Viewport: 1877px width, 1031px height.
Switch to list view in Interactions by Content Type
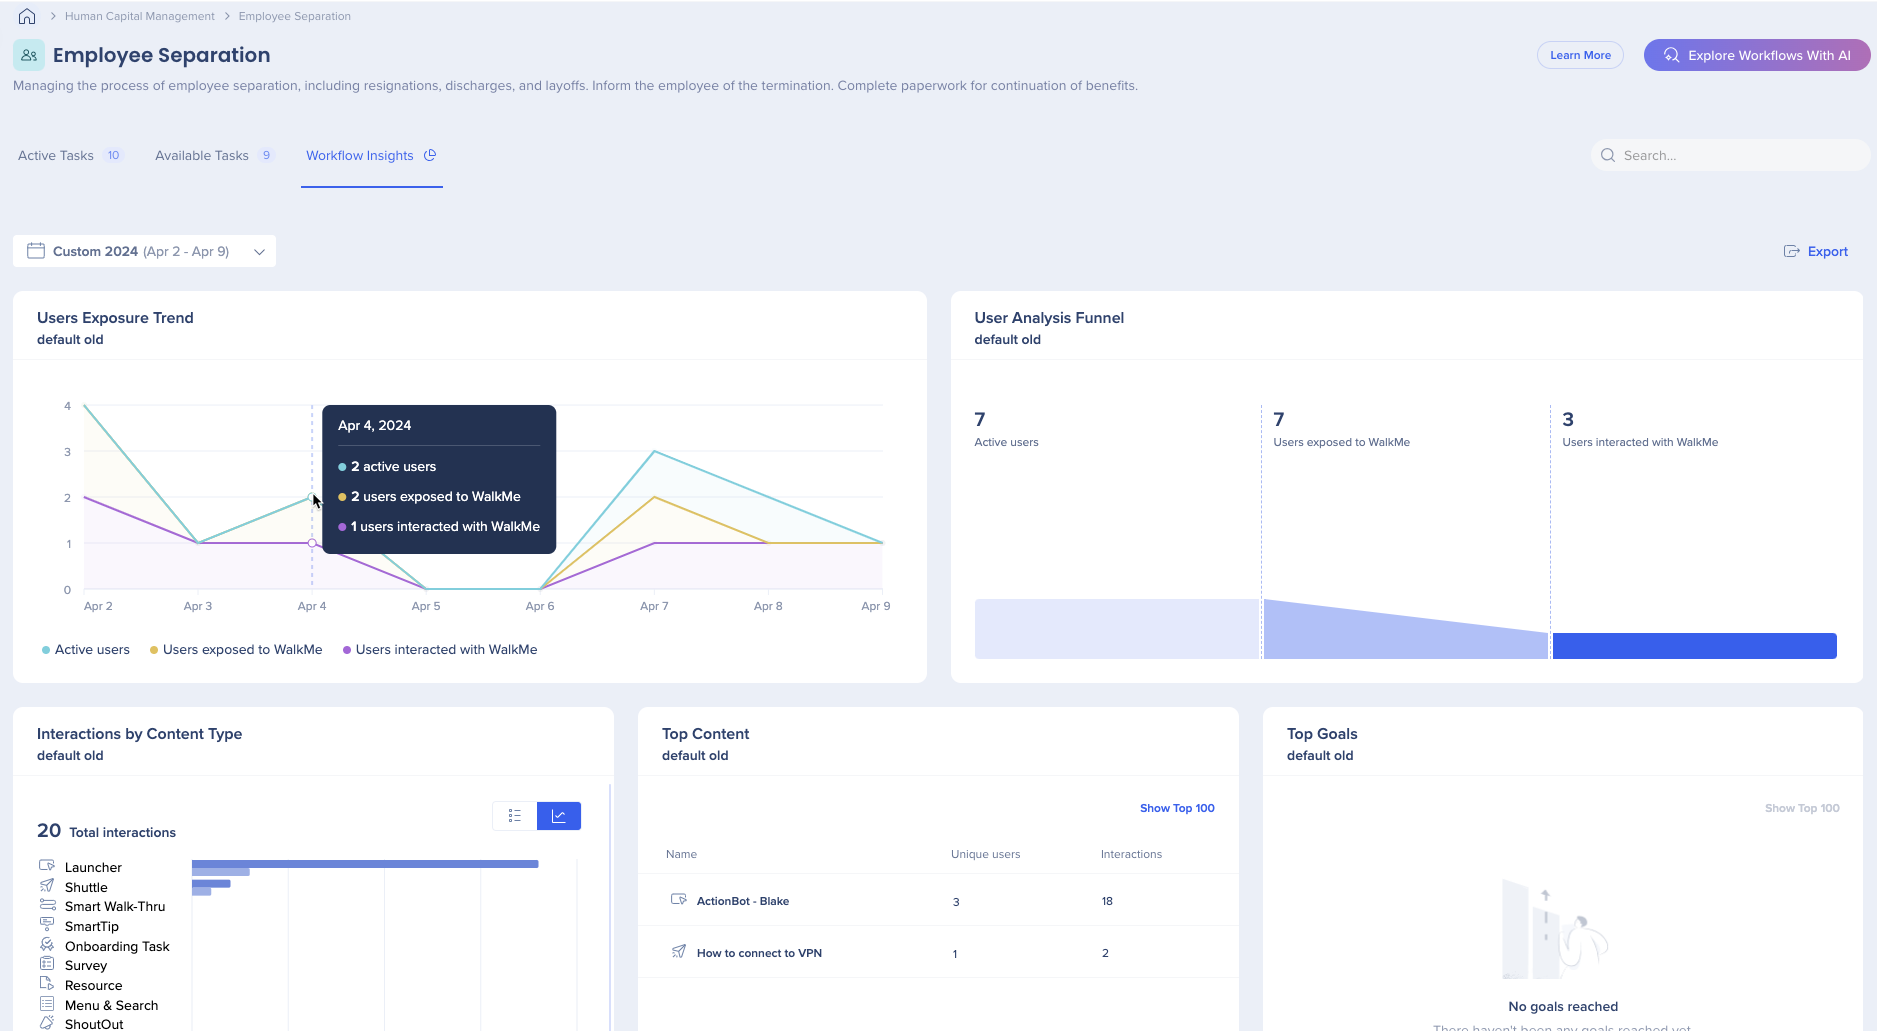tap(513, 815)
